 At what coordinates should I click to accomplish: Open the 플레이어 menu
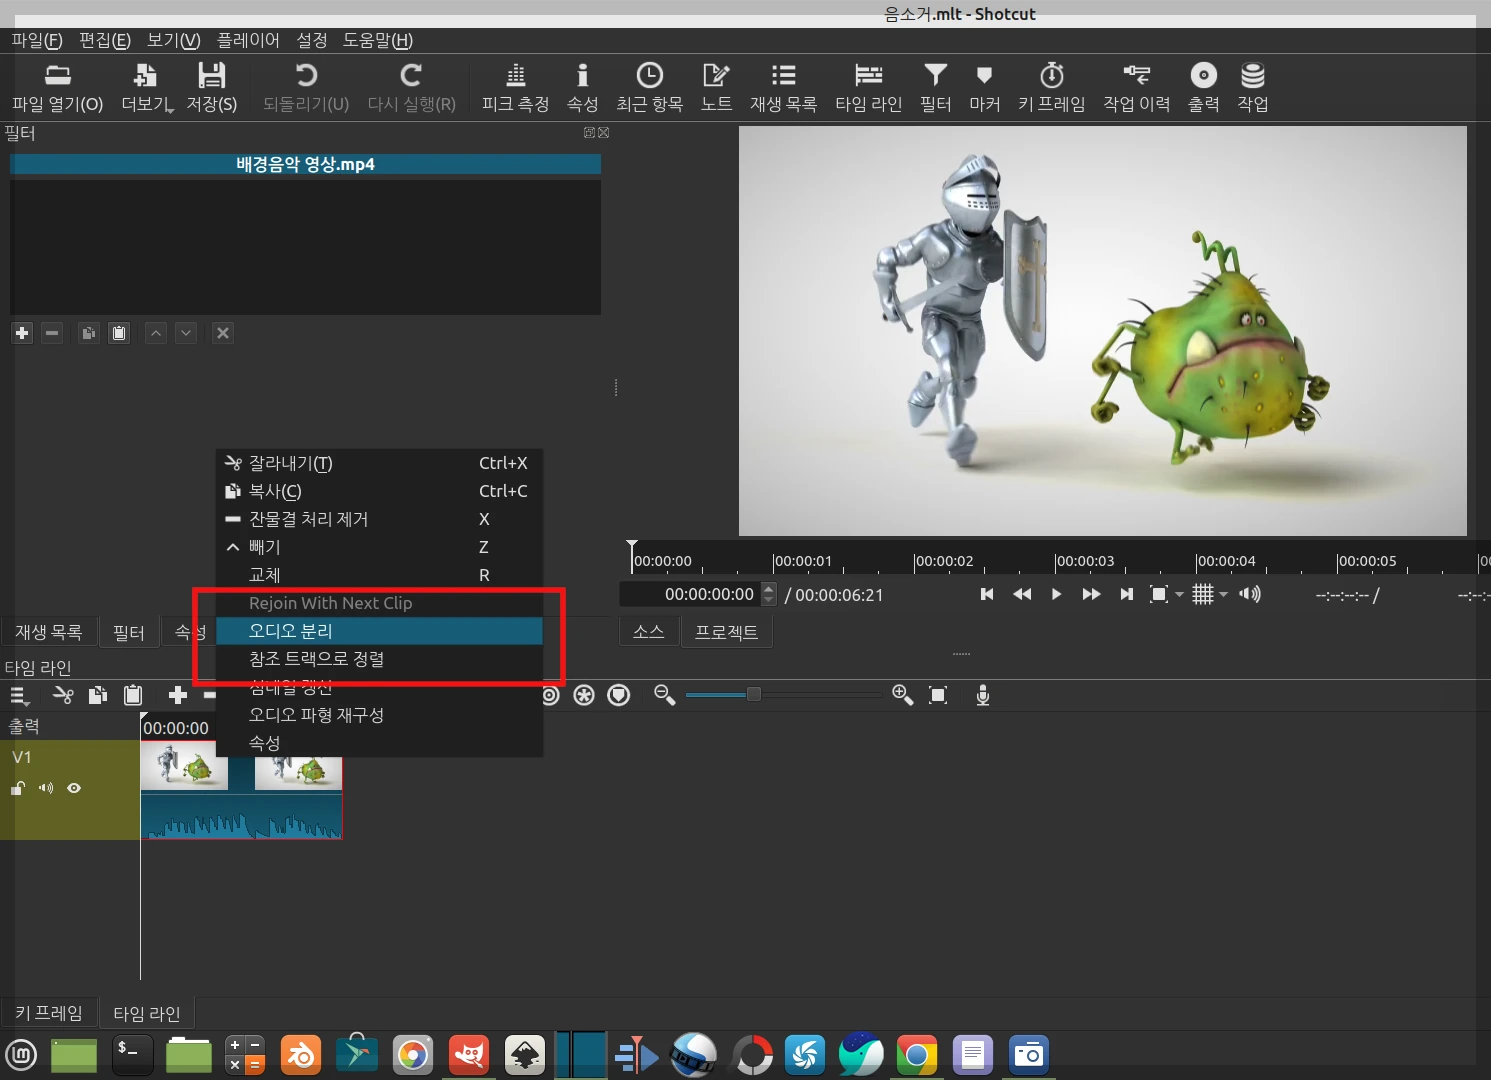[x=248, y=40]
